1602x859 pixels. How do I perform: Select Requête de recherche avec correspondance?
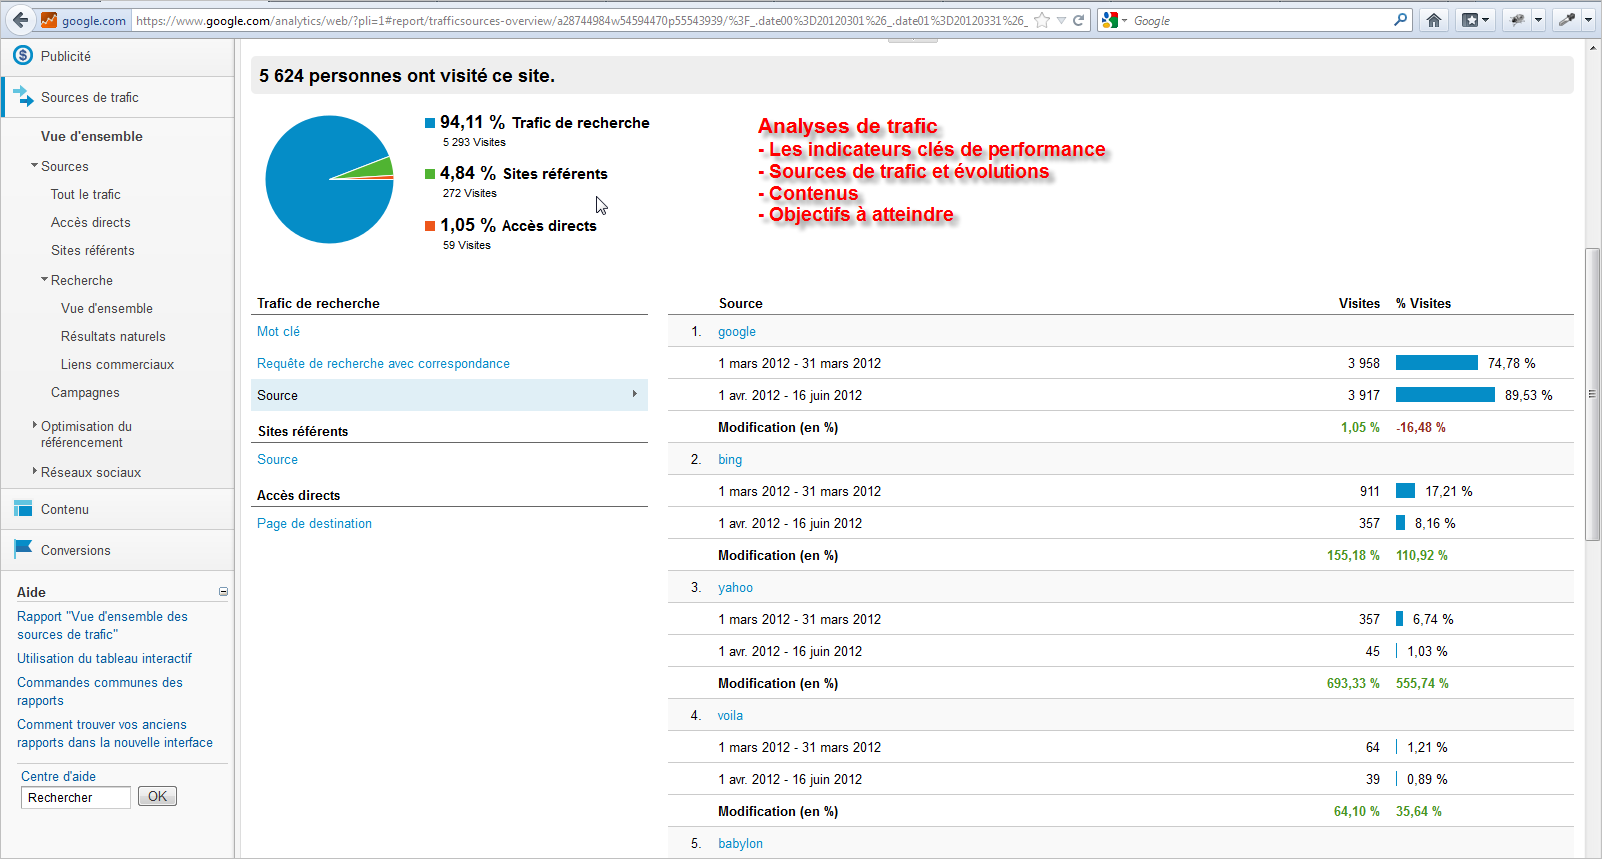tap(383, 363)
